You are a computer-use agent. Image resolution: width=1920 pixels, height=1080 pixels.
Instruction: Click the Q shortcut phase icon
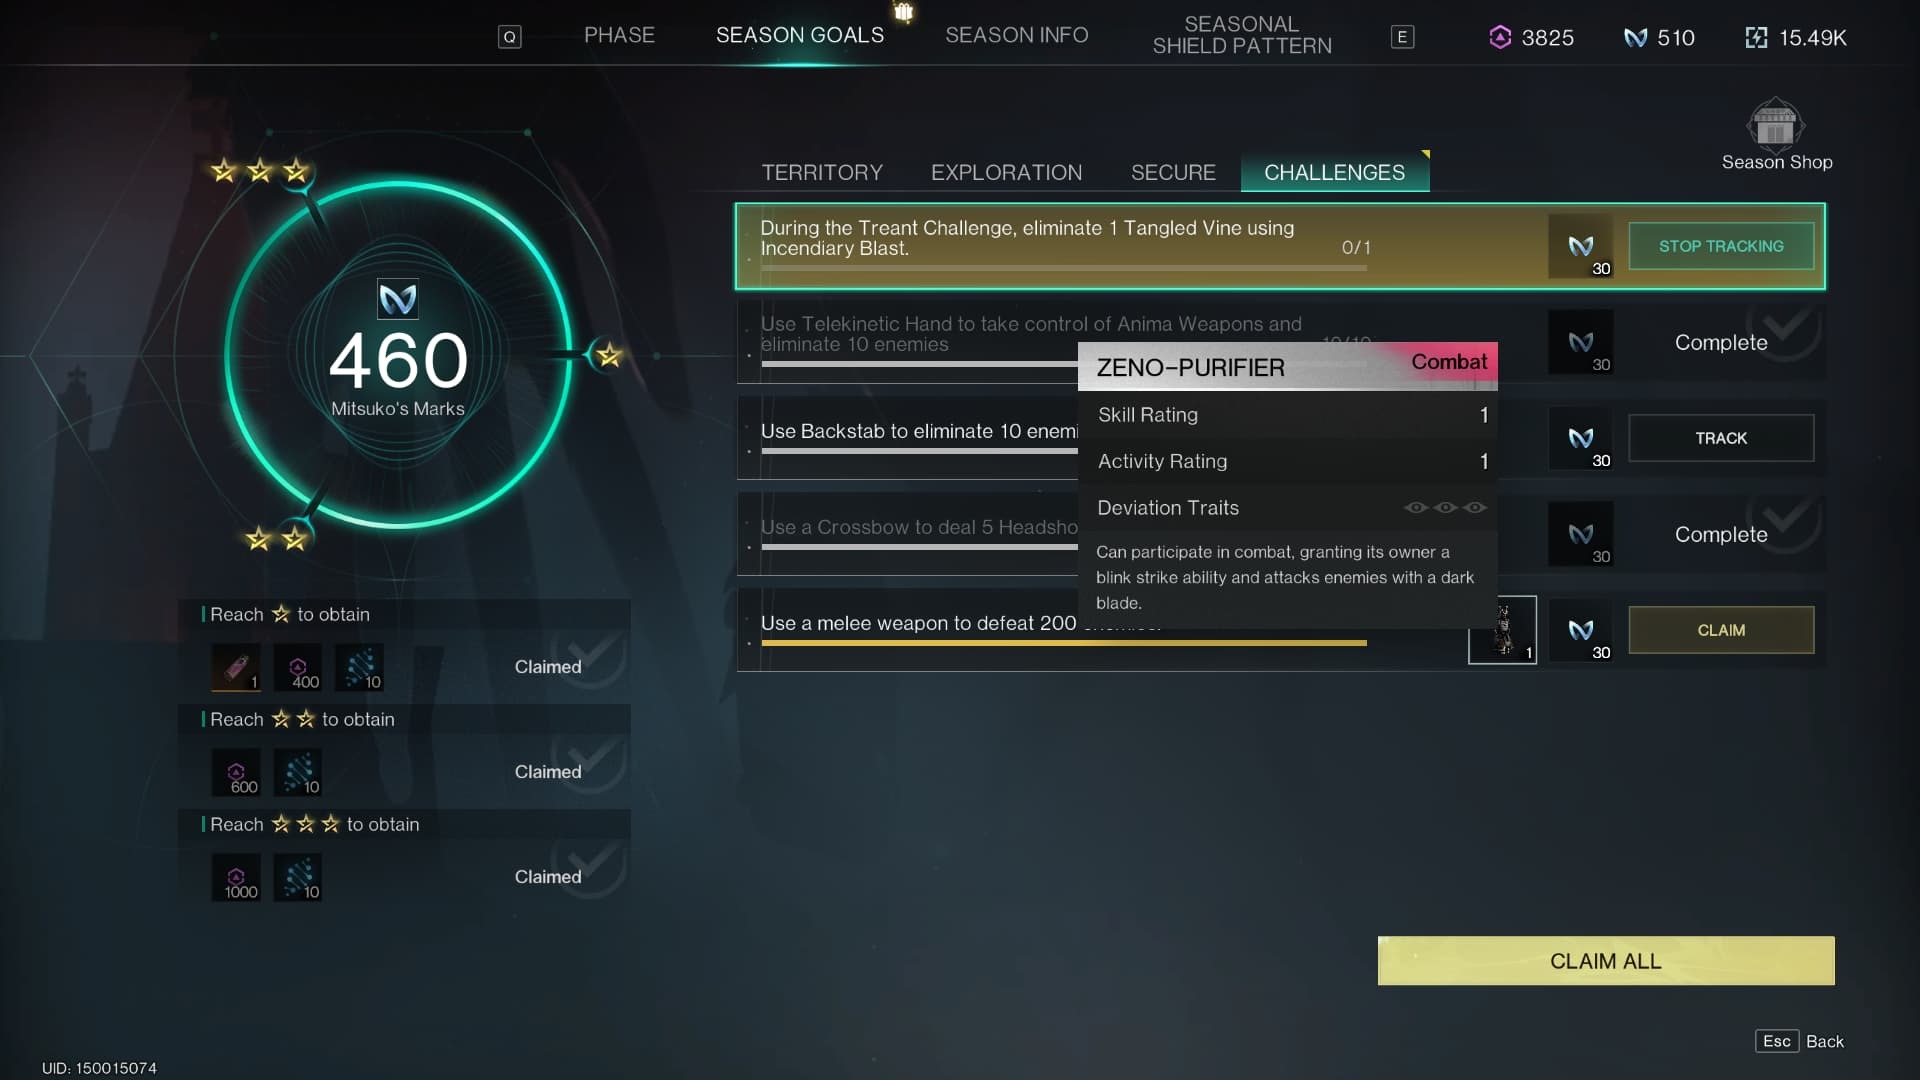coord(510,36)
